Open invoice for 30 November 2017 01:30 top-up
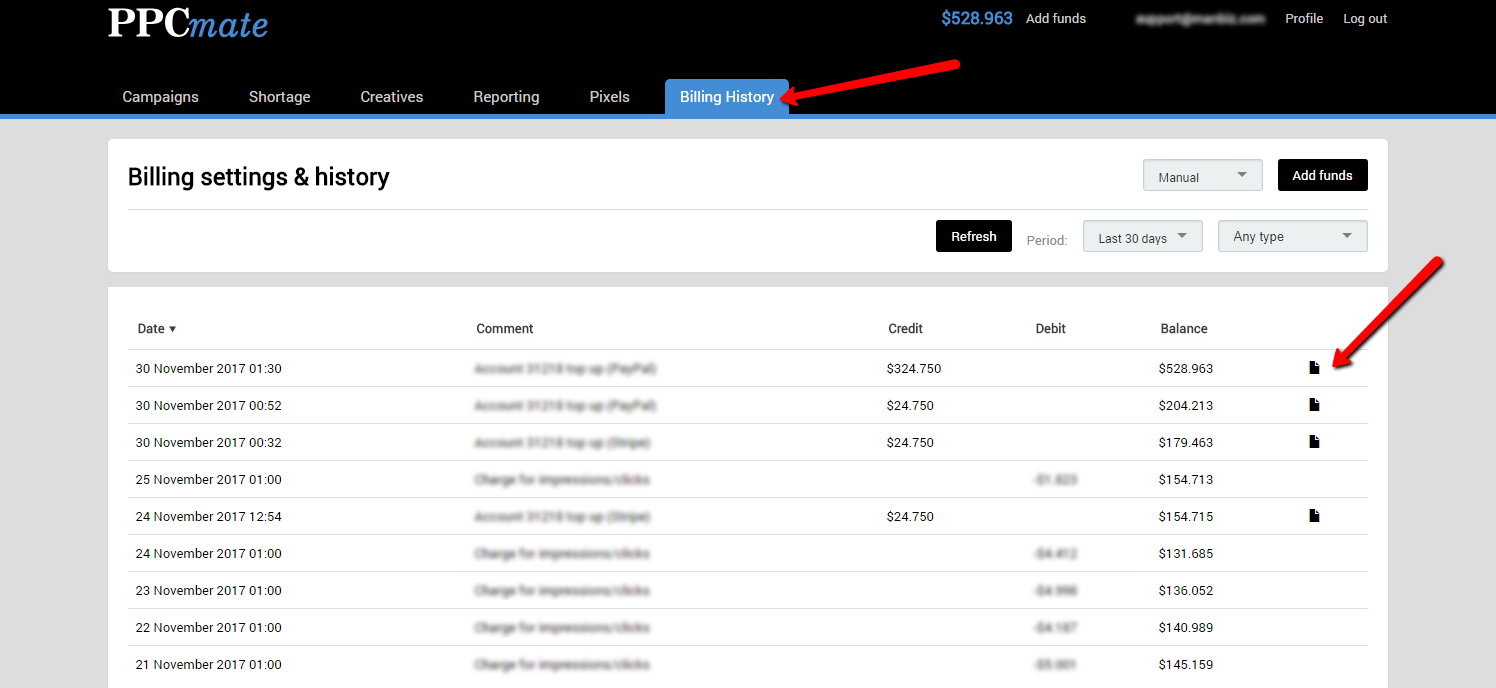Viewport: 1496px width, 688px height. (x=1314, y=368)
